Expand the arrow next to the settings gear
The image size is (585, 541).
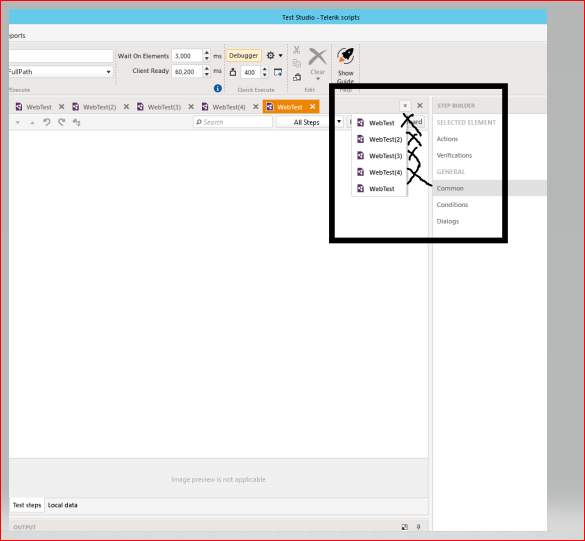pyautogui.click(x=281, y=56)
